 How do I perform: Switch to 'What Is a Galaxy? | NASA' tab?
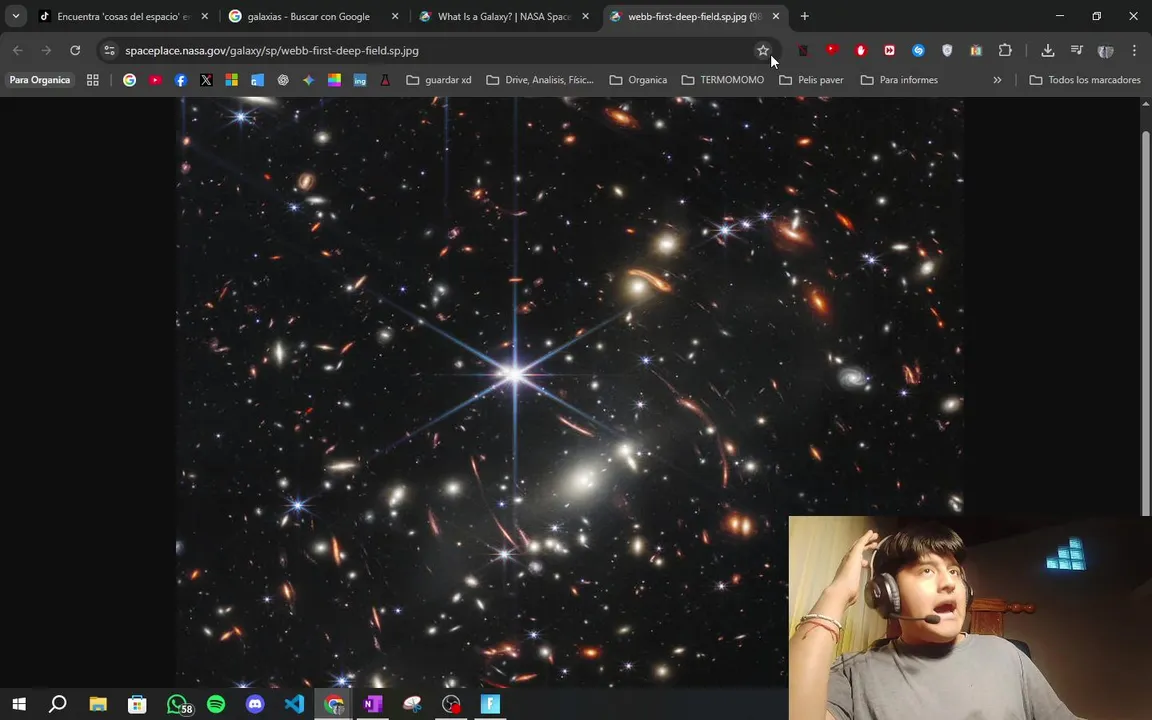[503, 16]
